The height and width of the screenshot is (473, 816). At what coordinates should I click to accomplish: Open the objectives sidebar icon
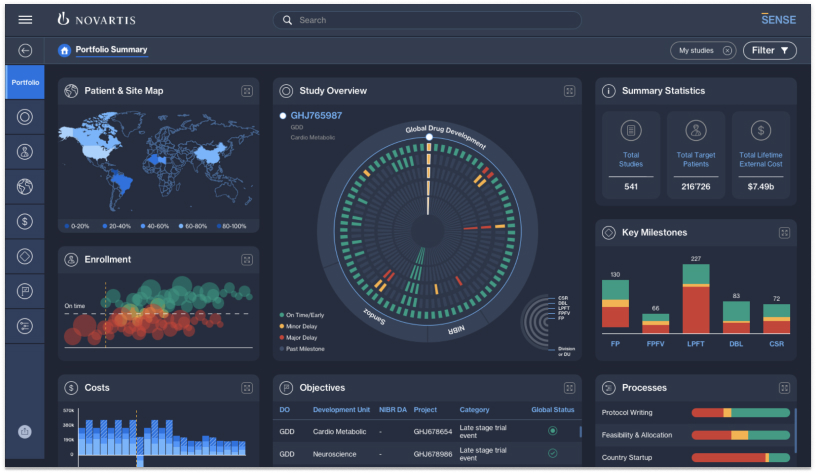pos(25,291)
